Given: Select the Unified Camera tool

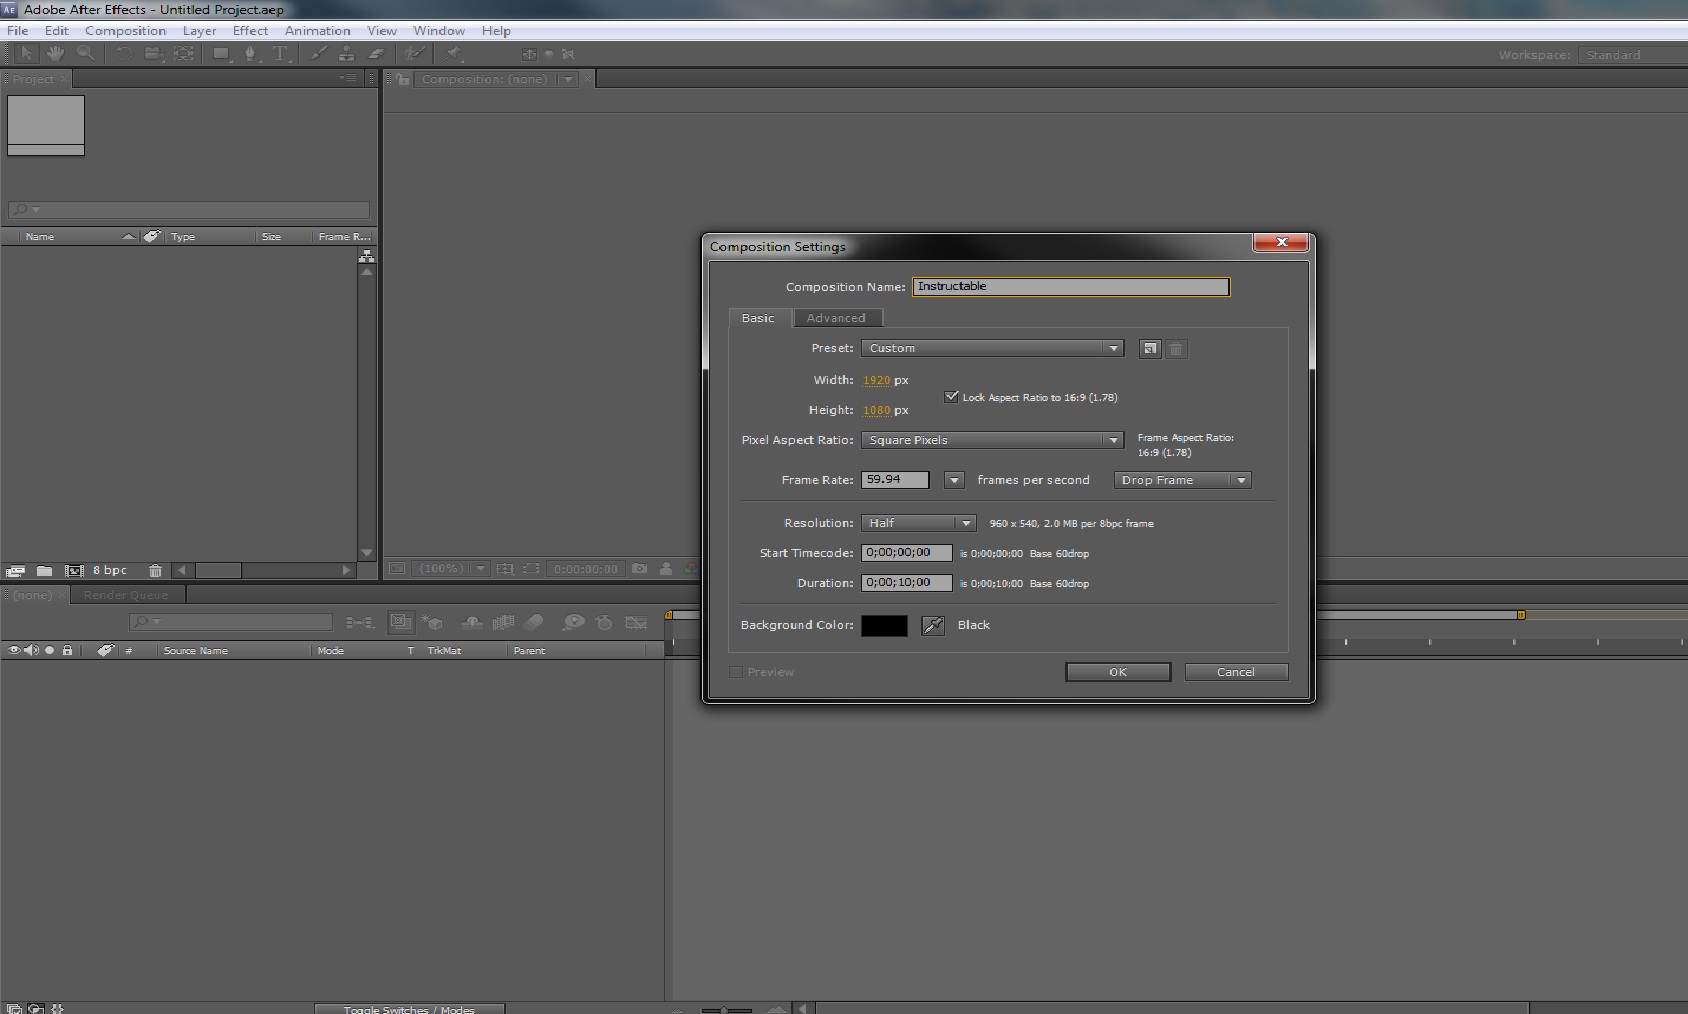Looking at the screenshot, I should [153, 54].
